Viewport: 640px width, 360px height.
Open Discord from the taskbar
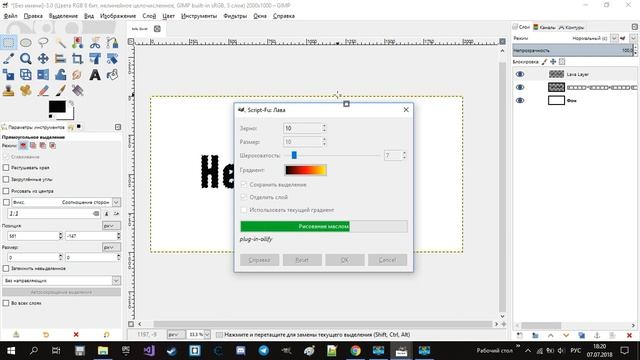pos(241,351)
